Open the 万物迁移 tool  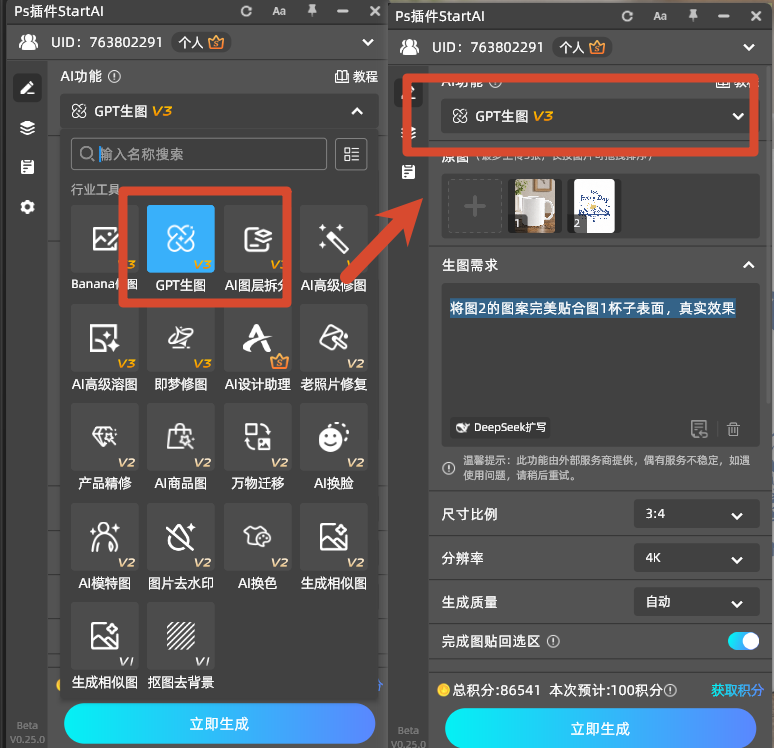pyautogui.click(x=257, y=437)
